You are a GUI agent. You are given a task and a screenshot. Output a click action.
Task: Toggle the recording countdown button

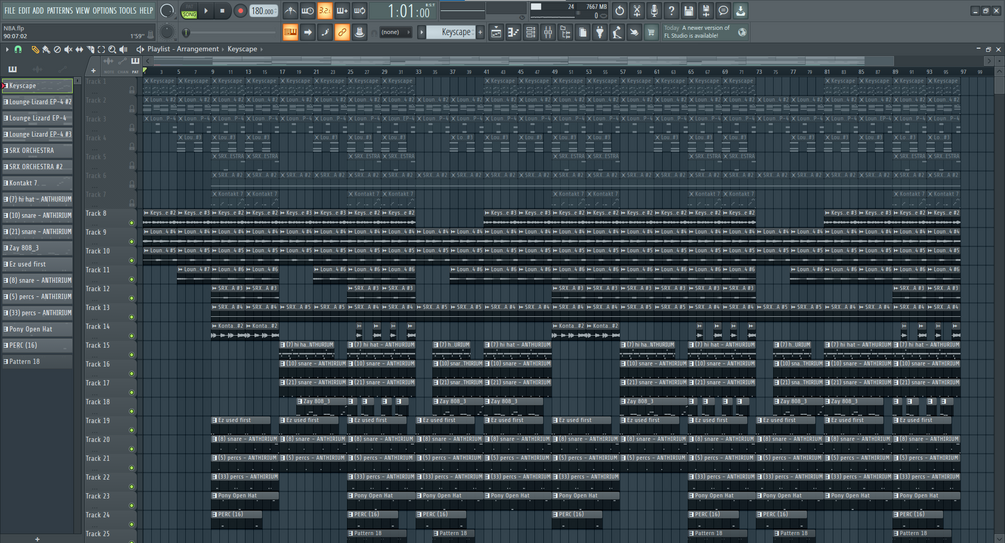click(x=325, y=11)
